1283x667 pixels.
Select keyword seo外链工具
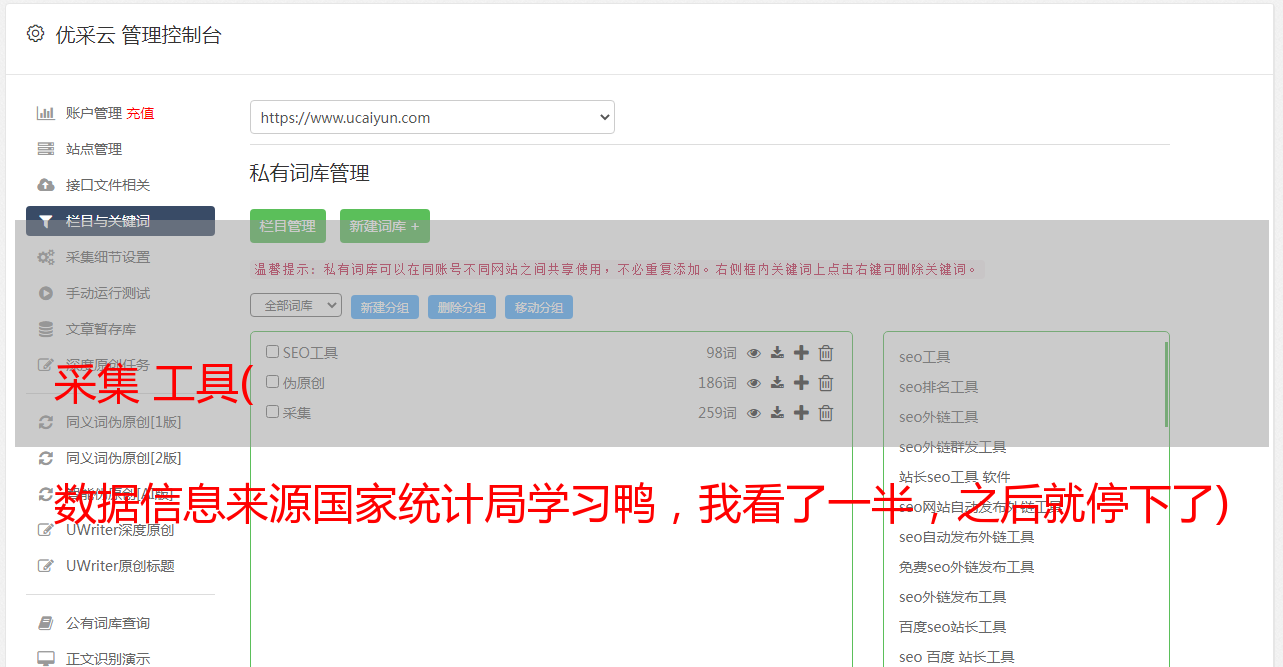[x=938, y=417]
